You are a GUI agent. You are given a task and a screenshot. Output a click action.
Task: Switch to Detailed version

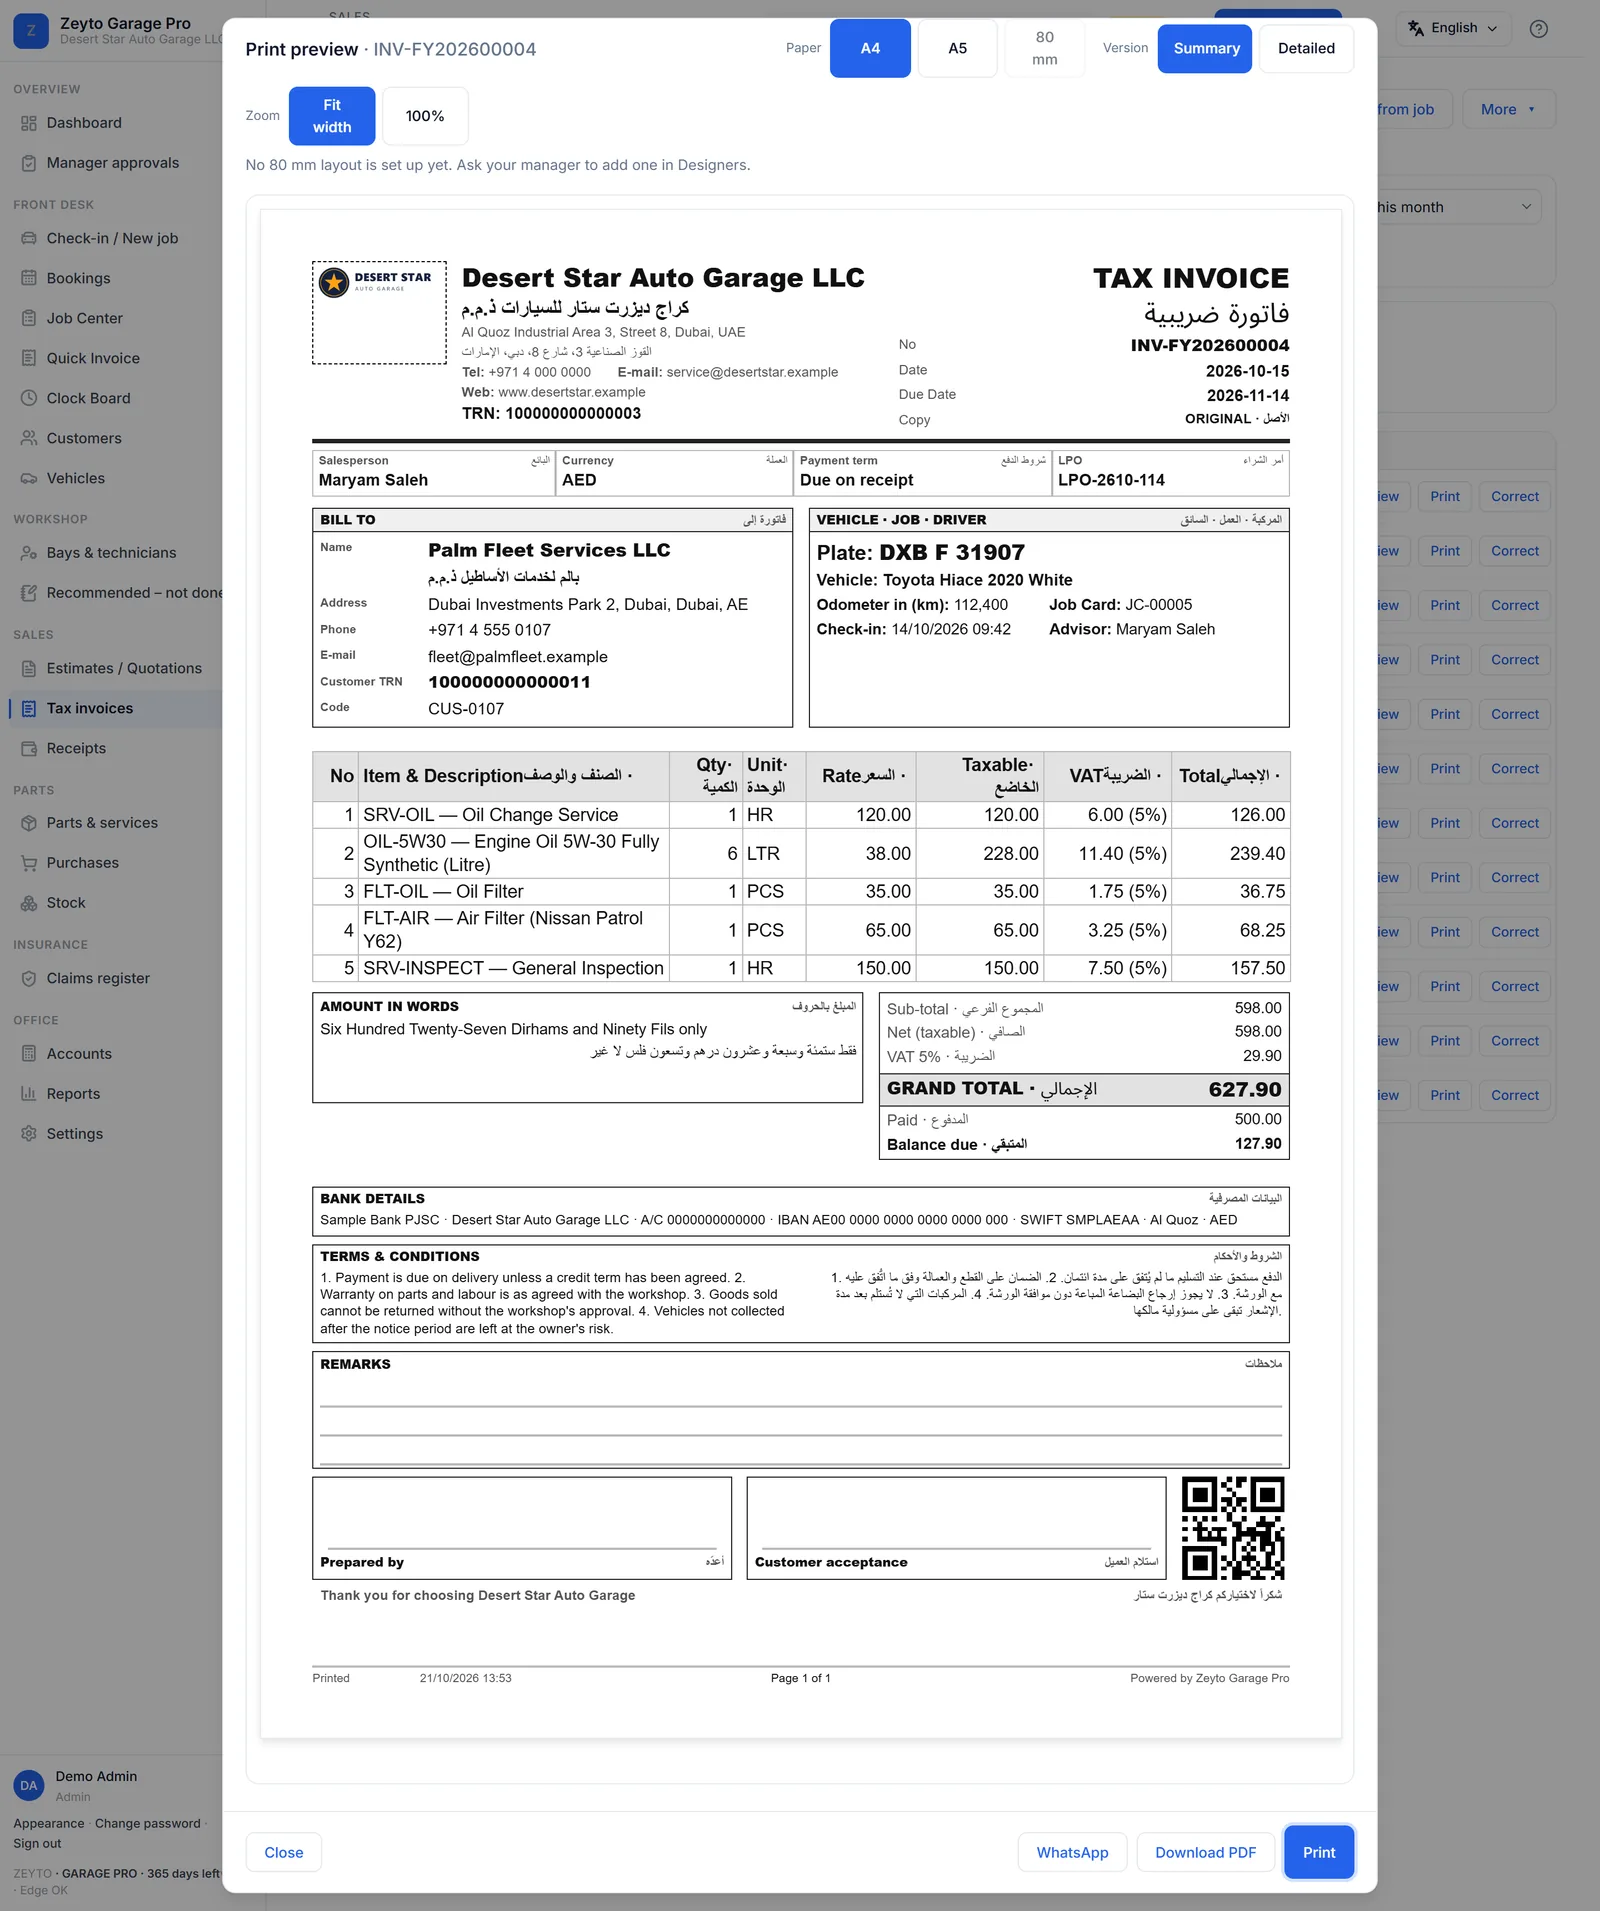pyautogui.click(x=1306, y=48)
